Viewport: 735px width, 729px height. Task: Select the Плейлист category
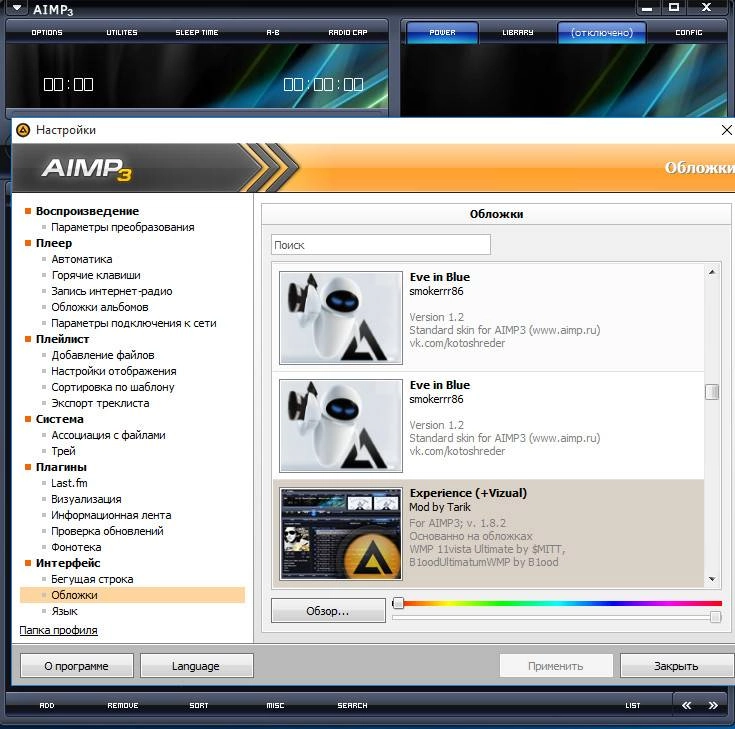(x=62, y=339)
